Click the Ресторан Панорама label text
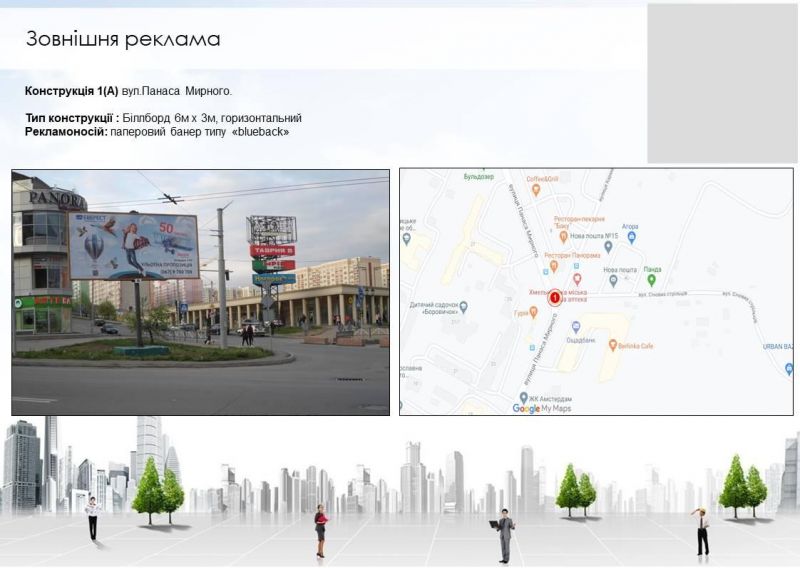This screenshot has width=800, height=568. [572, 255]
